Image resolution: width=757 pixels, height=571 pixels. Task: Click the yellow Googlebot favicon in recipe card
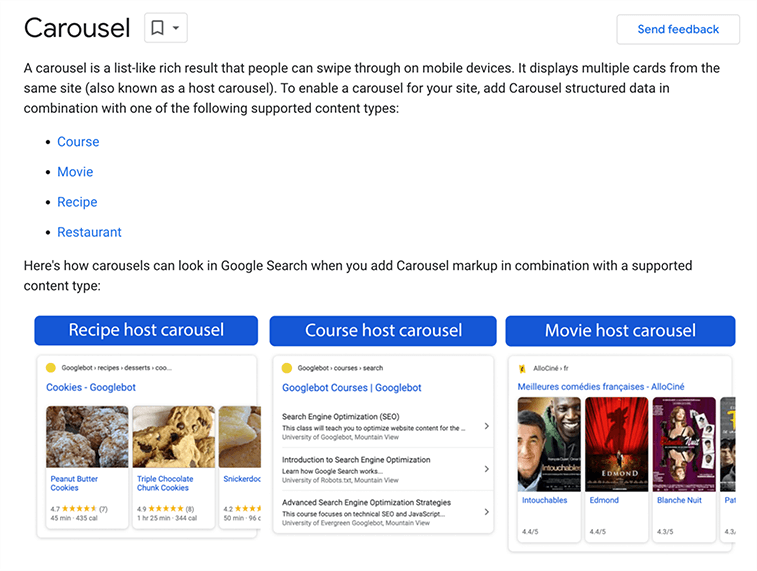coord(51,368)
